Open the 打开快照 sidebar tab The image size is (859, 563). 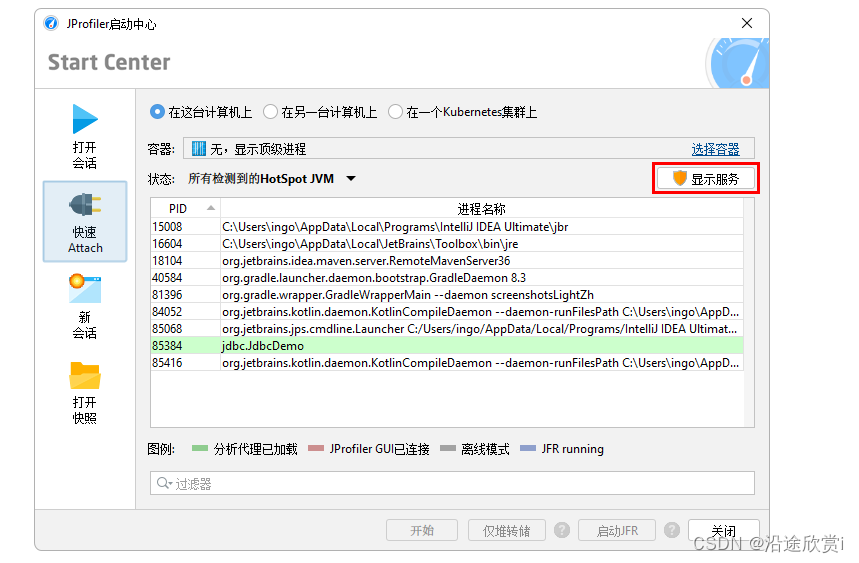click(85, 392)
